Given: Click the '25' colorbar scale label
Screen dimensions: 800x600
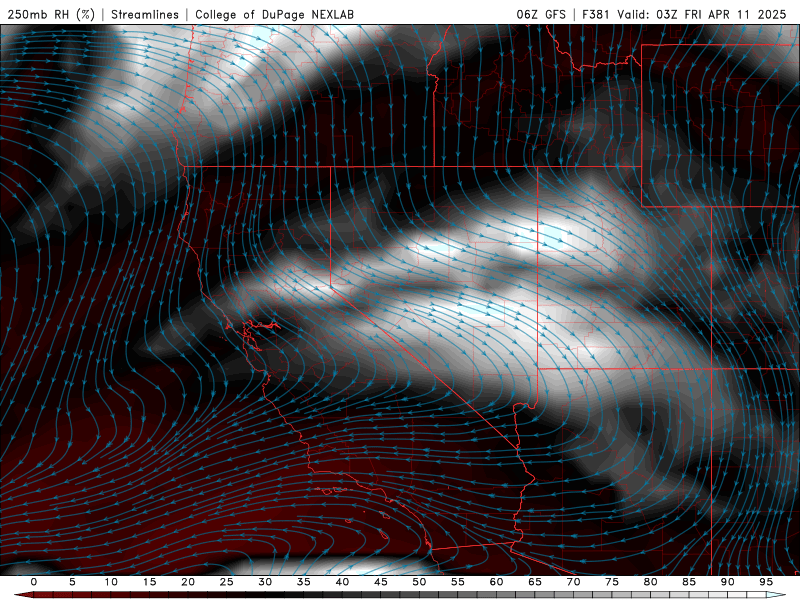Looking at the screenshot, I should (227, 582).
